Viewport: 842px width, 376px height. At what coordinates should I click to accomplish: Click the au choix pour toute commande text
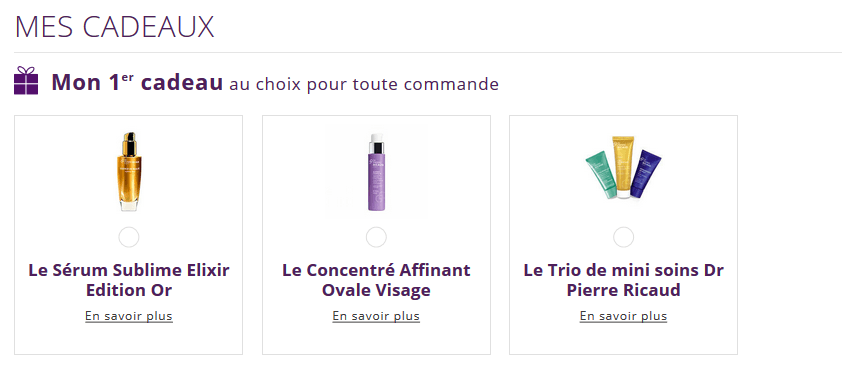pyautogui.click(x=364, y=84)
